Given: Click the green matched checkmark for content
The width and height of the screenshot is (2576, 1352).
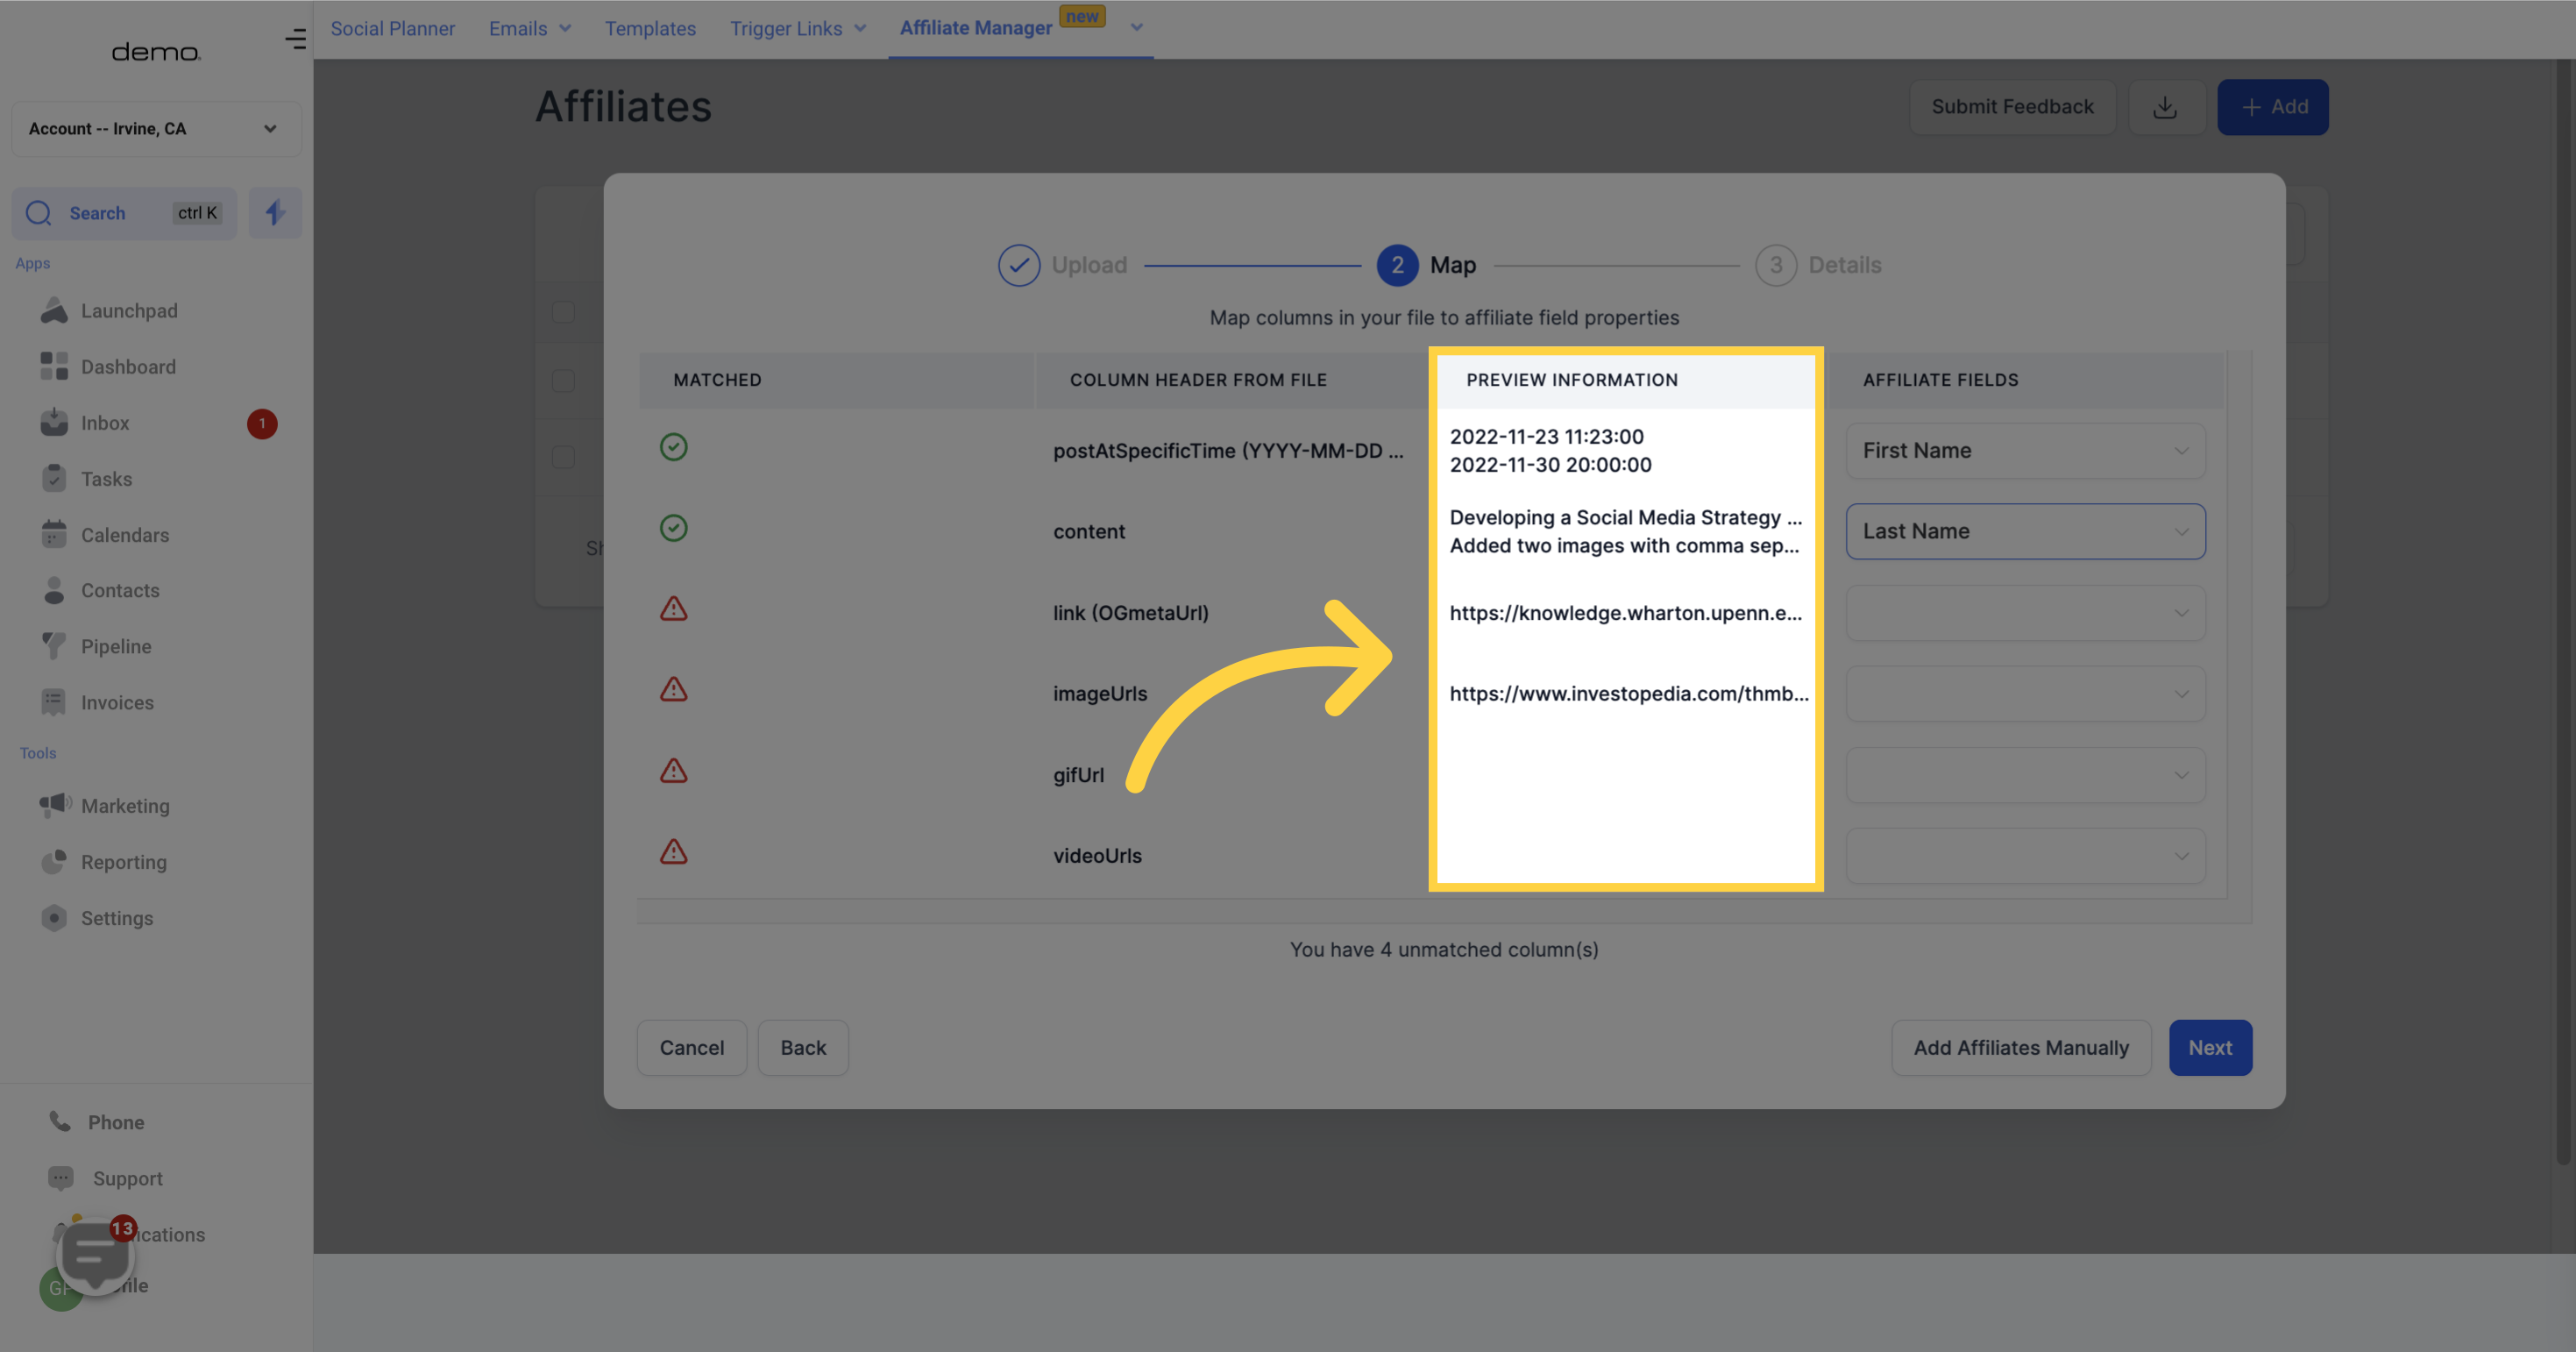Looking at the screenshot, I should tap(674, 528).
